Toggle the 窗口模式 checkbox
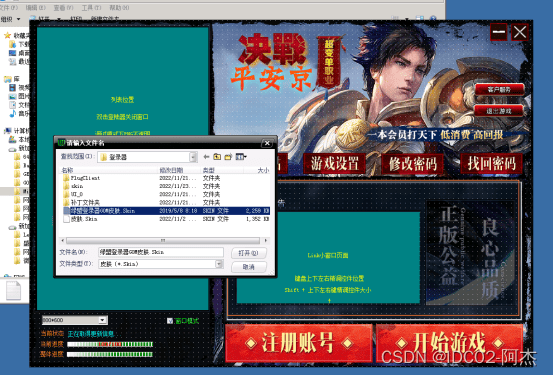 pyautogui.click(x=170, y=321)
